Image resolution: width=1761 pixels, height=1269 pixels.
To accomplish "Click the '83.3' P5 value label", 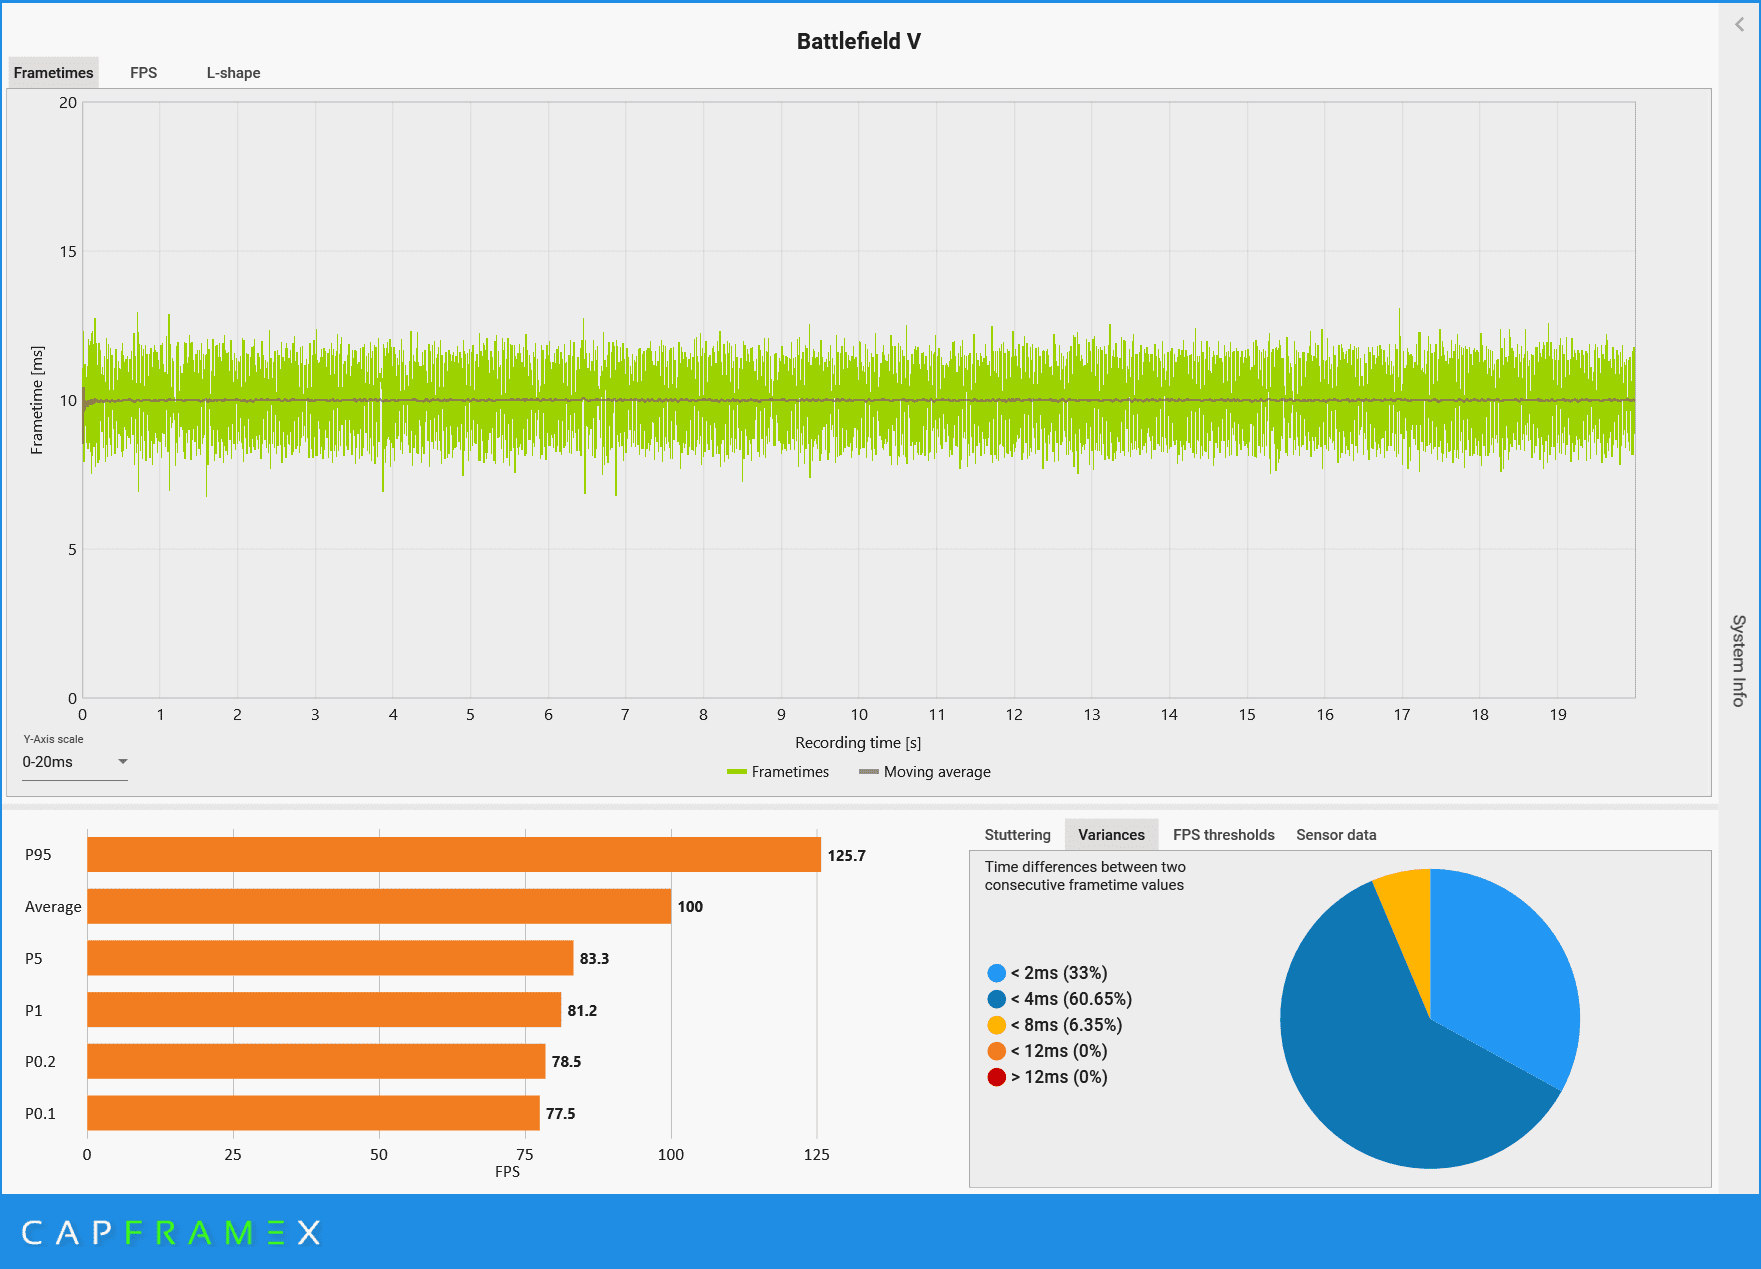I will point(594,959).
